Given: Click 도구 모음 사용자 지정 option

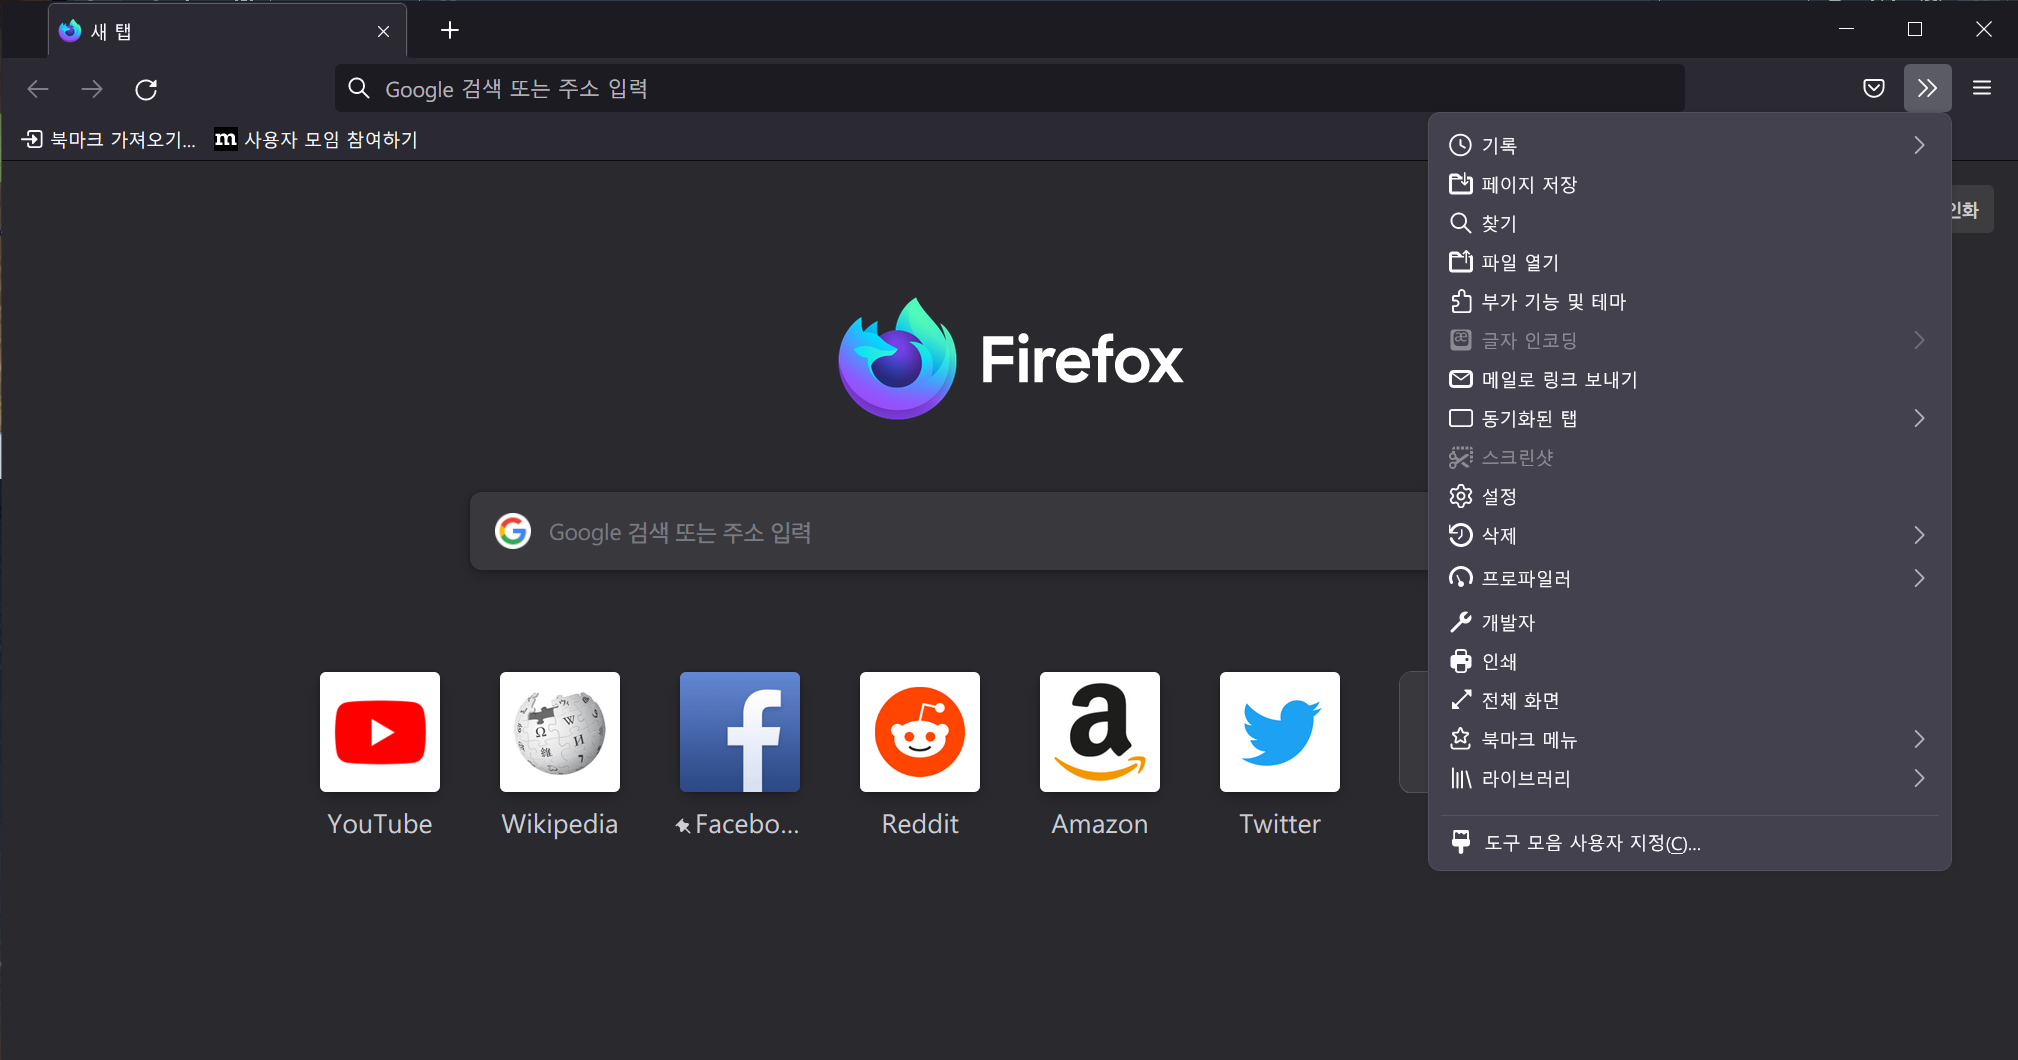Looking at the screenshot, I should (1689, 843).
